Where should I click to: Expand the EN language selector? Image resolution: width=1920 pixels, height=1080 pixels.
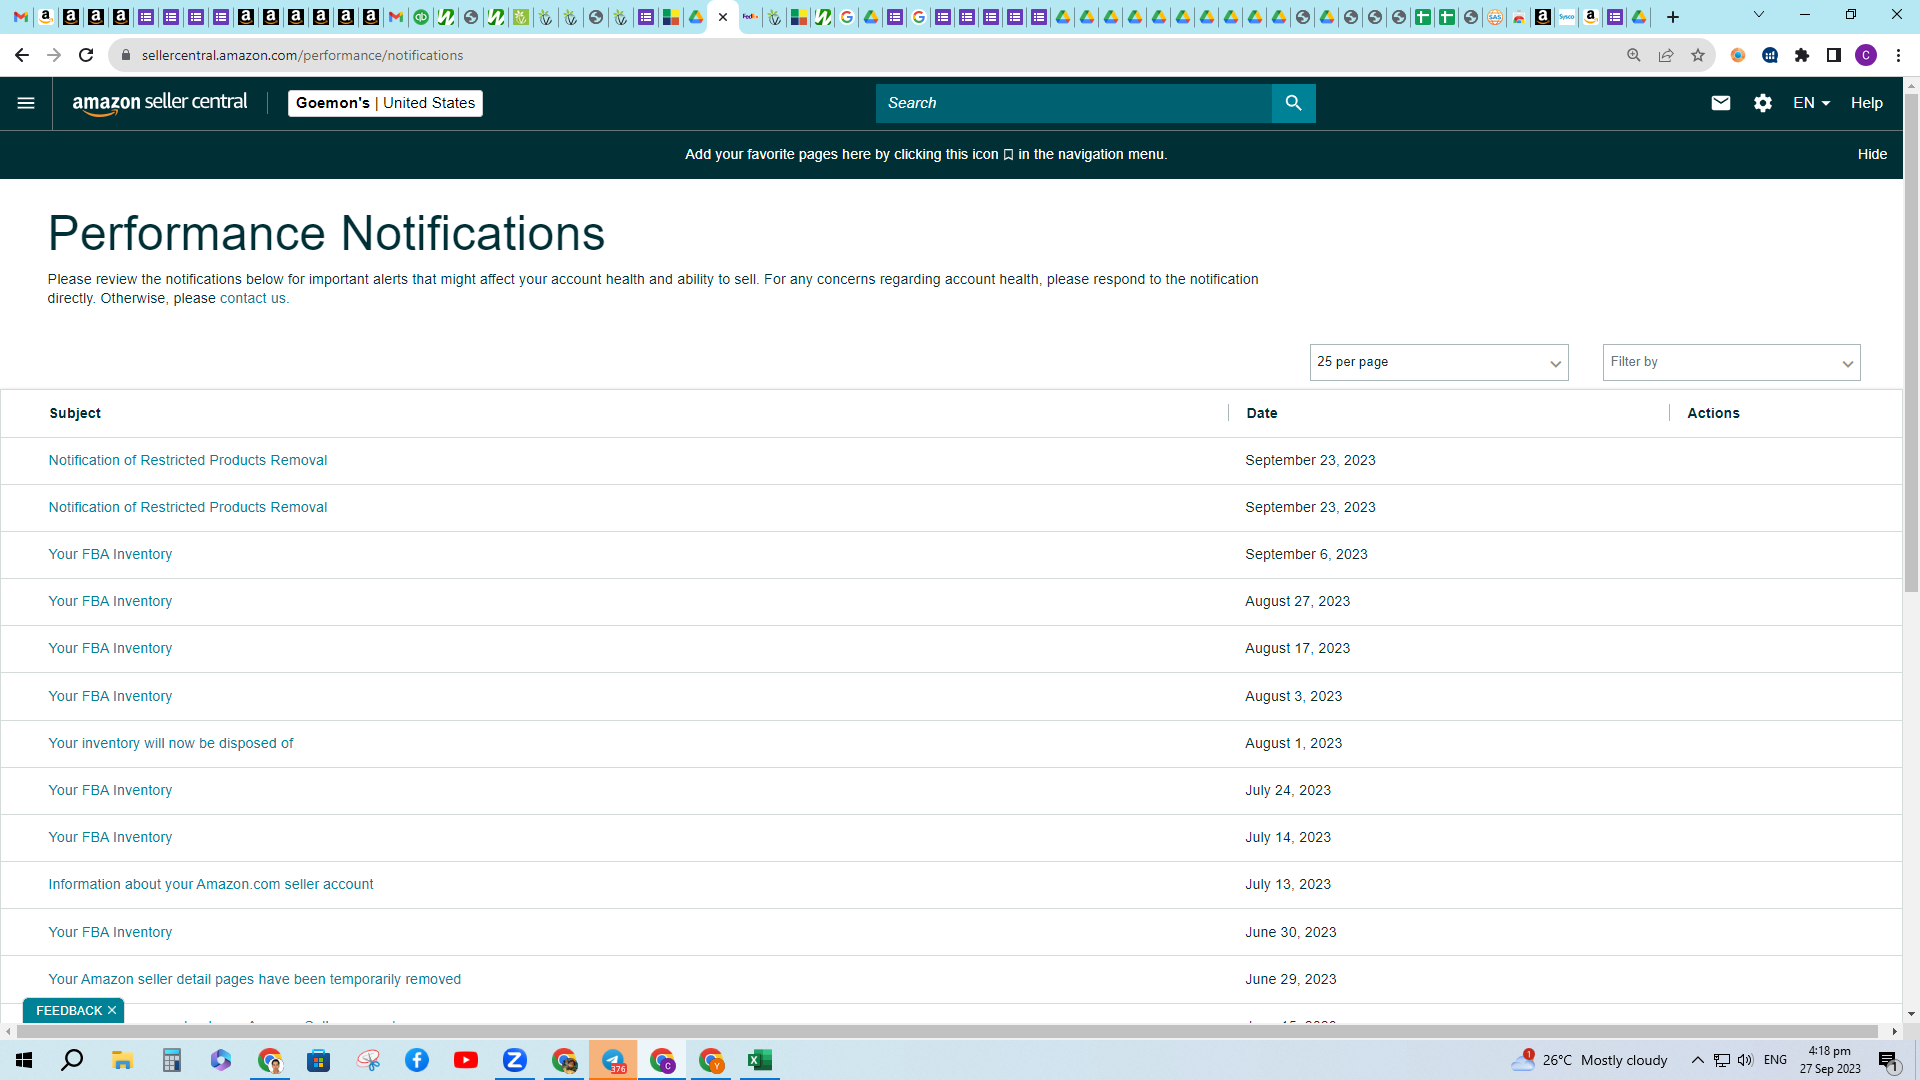pos(1811,103)
